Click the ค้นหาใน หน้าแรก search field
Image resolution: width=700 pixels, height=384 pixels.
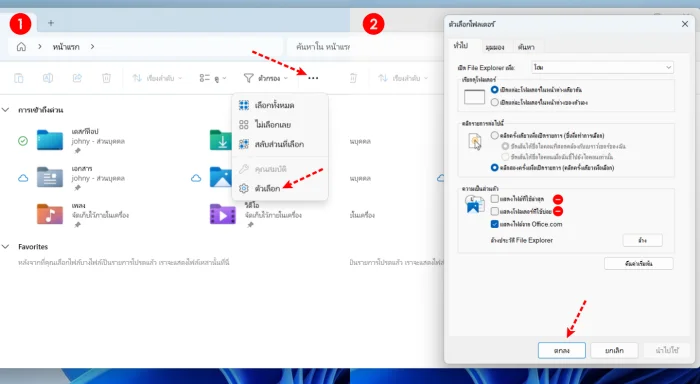click(319, 46)
